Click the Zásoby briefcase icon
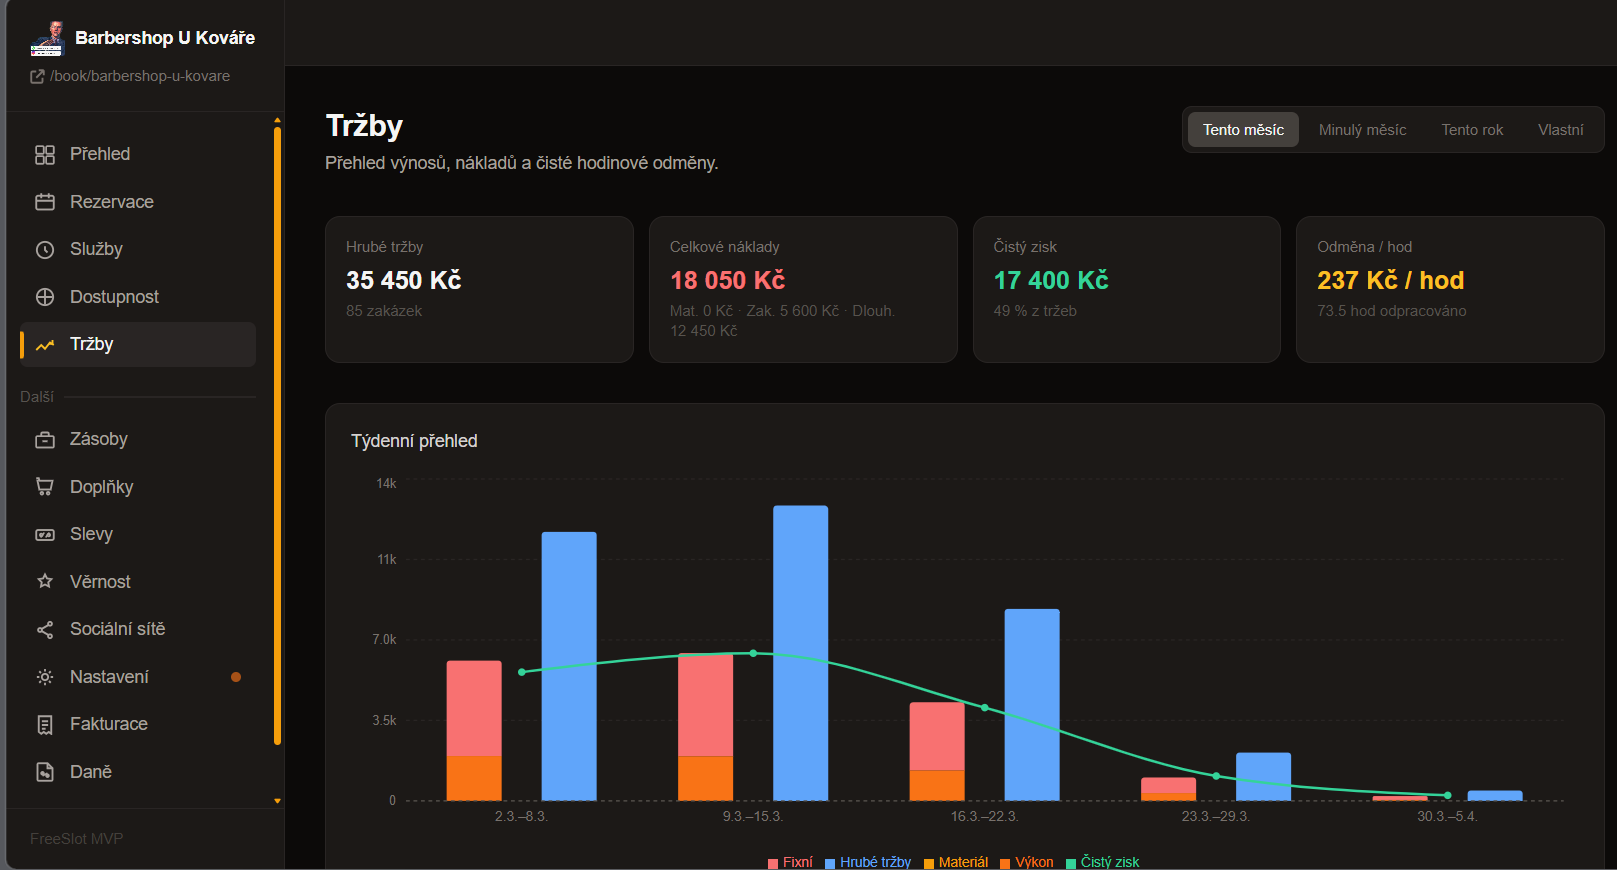Viewport: 1617px width, 870px height. [x=45, y=440]
